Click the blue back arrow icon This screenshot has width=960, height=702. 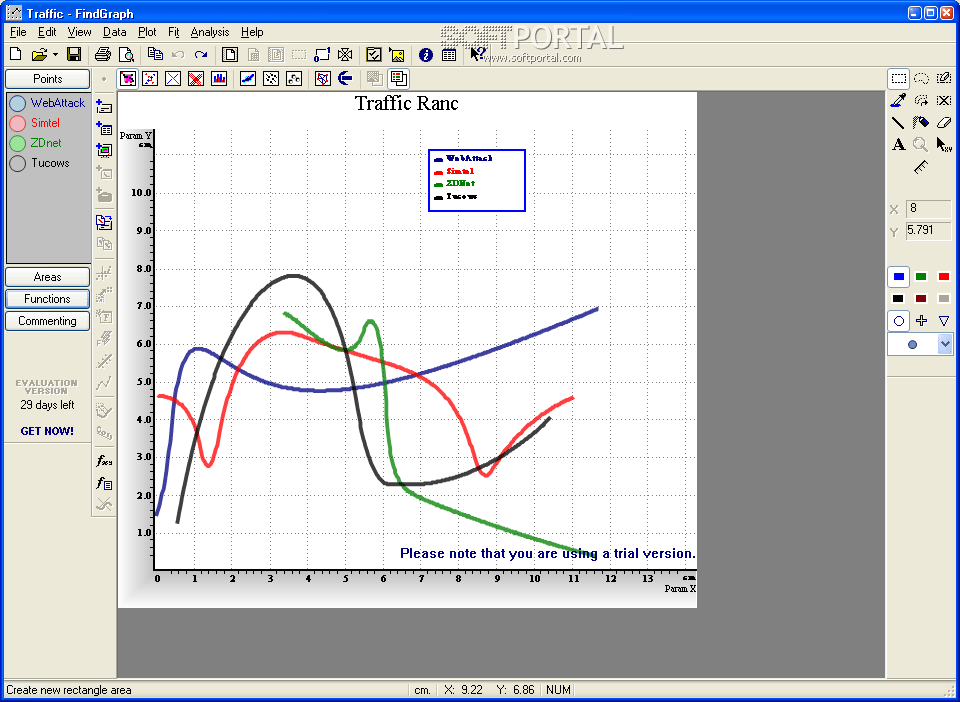345,78
